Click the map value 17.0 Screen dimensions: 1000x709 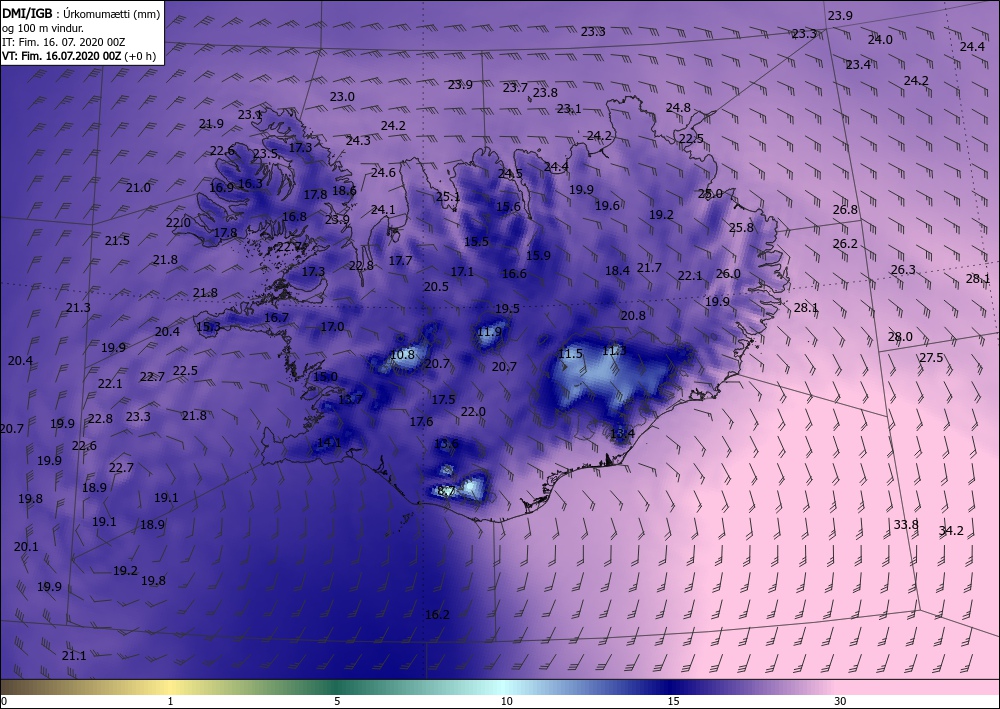pos(332,326)
